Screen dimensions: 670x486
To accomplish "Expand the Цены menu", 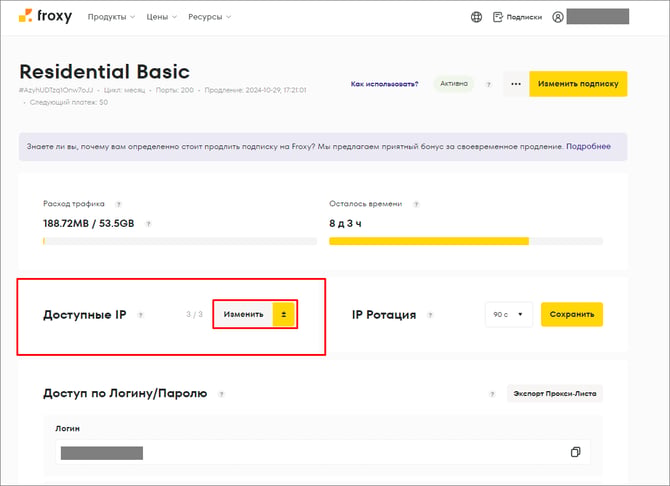I will 161,17.
